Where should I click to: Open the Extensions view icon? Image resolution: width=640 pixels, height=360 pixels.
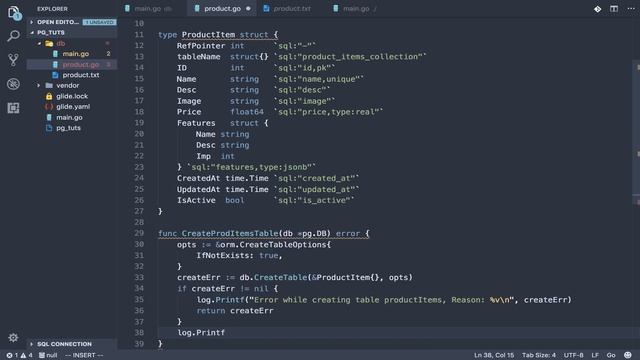tap(13, 108)
